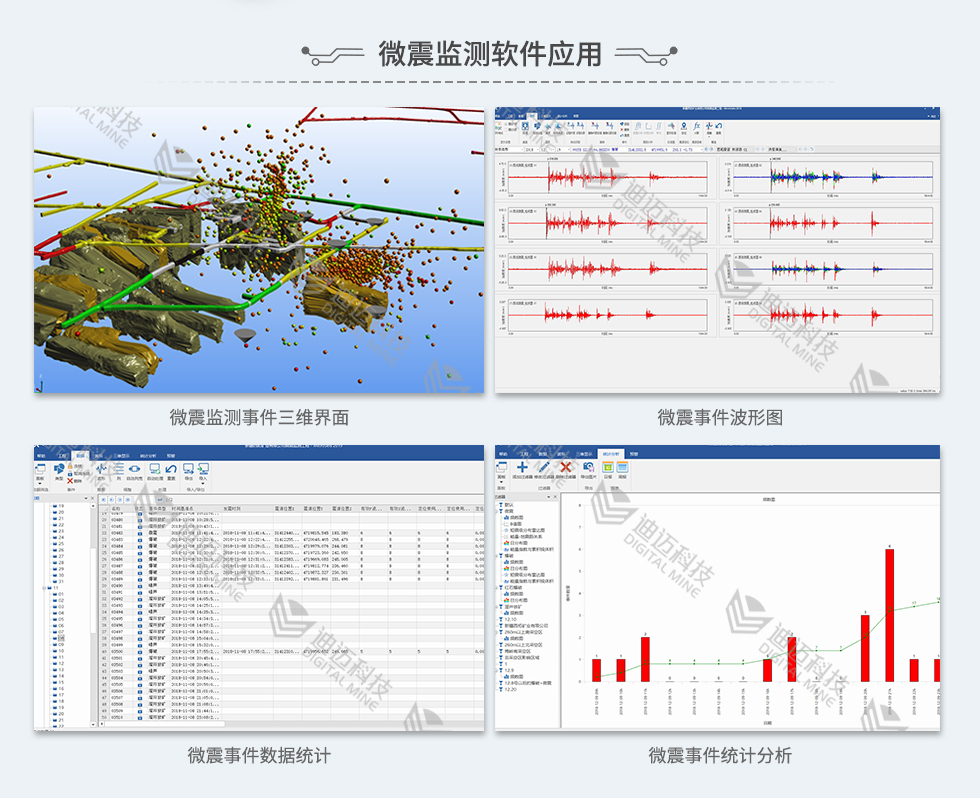This screenshot has height=798, width=980.
Task: Open the weekly report (周报) icon
Action: (622, 467)
